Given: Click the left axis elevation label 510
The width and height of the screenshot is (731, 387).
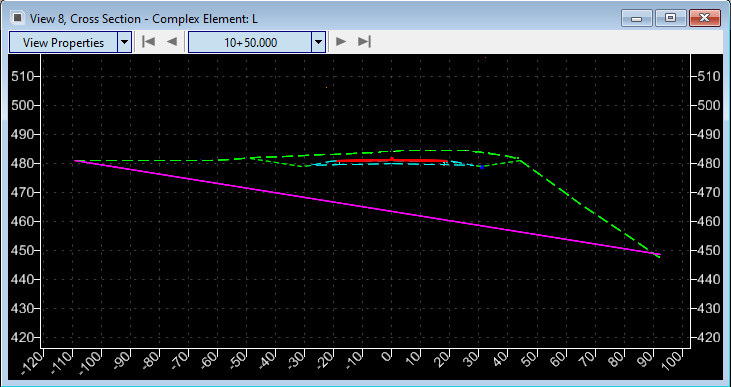Looking at the screenshot, I should coord(22,76).
